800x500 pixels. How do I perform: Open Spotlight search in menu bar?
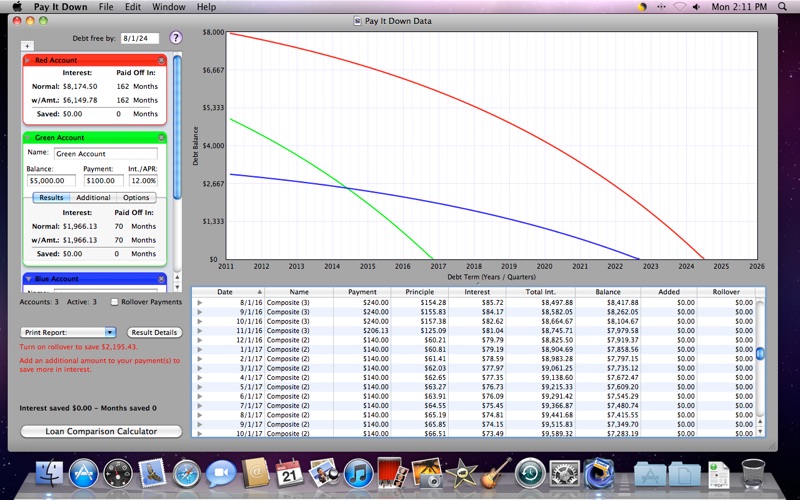[x=782, y=7]
